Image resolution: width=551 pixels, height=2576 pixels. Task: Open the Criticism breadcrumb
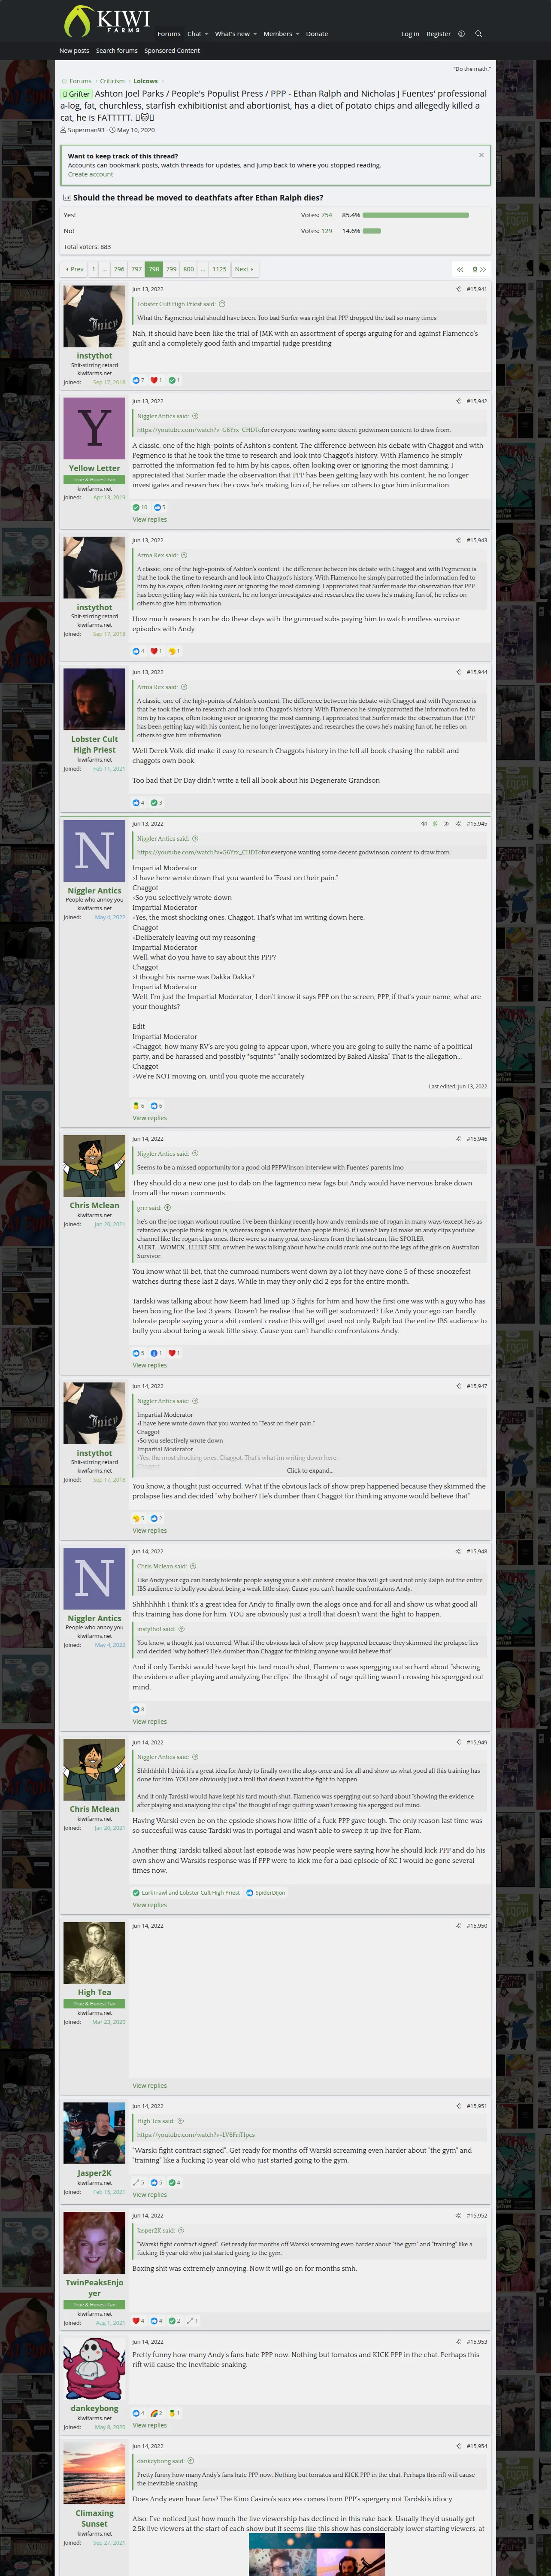112,81
